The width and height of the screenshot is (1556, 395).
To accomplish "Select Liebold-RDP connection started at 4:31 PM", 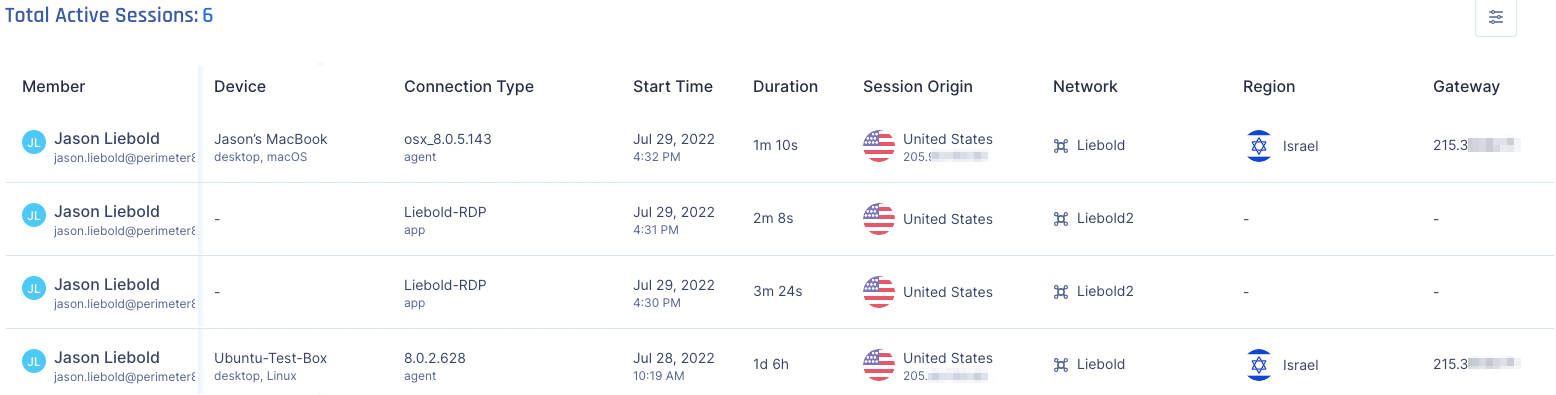I will pos(446,211).
